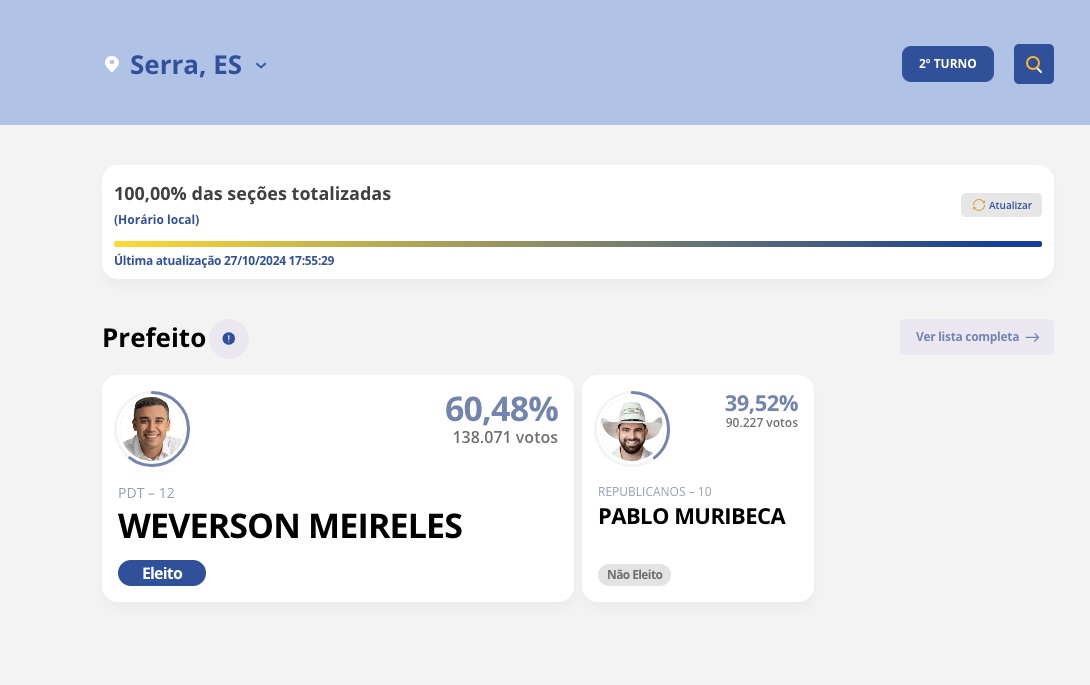
Task: Select the WEVERSON MEIRELES candidate name
Action: (290, 526)
